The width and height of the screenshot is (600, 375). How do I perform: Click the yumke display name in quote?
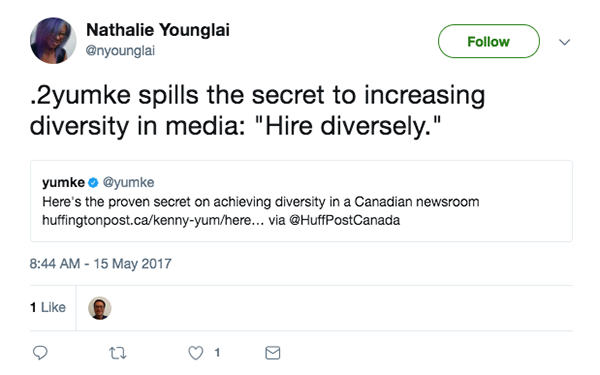[63, 182]
